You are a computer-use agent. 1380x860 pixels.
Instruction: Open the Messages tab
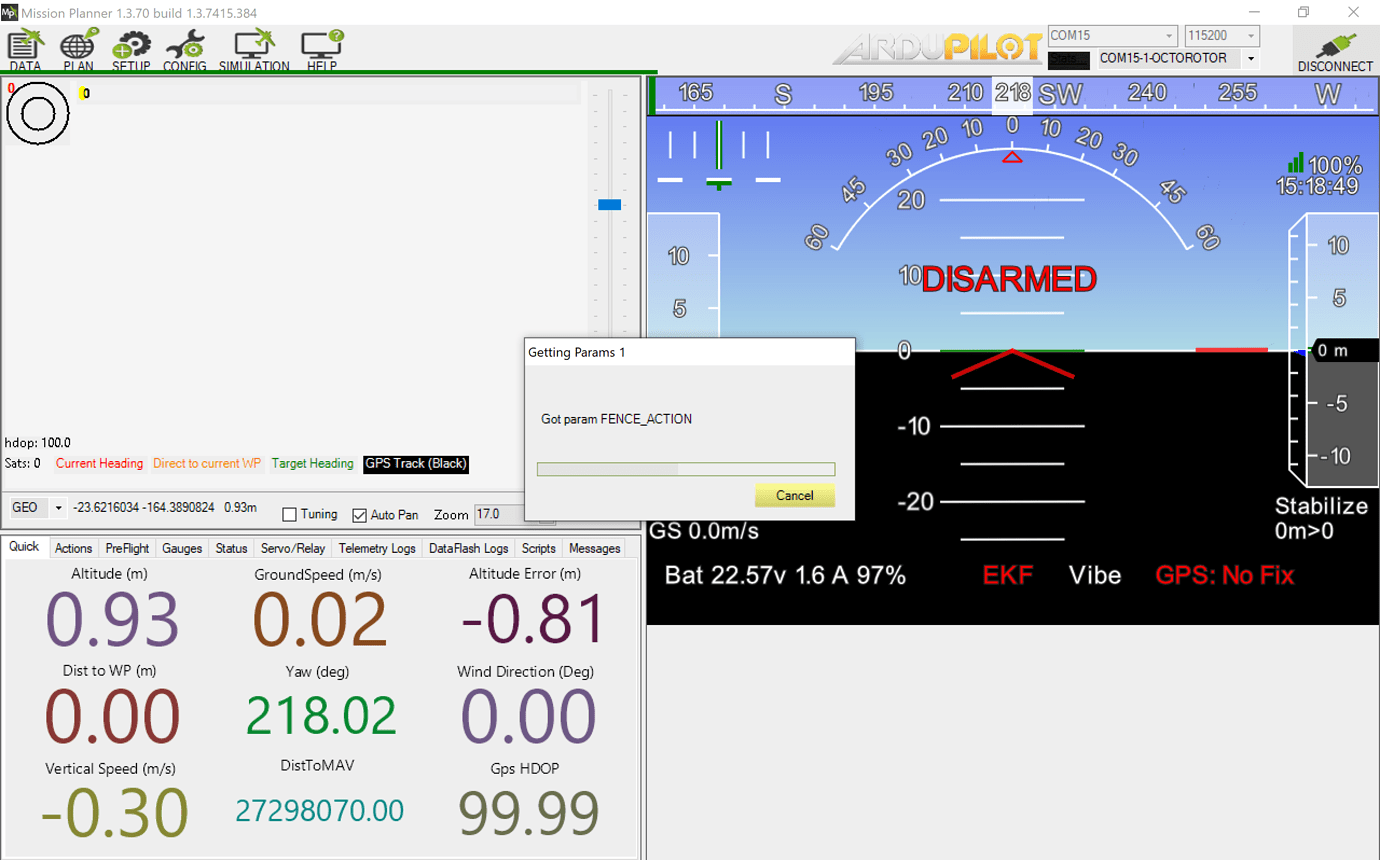pyautogui.click(x=594, y=548)
